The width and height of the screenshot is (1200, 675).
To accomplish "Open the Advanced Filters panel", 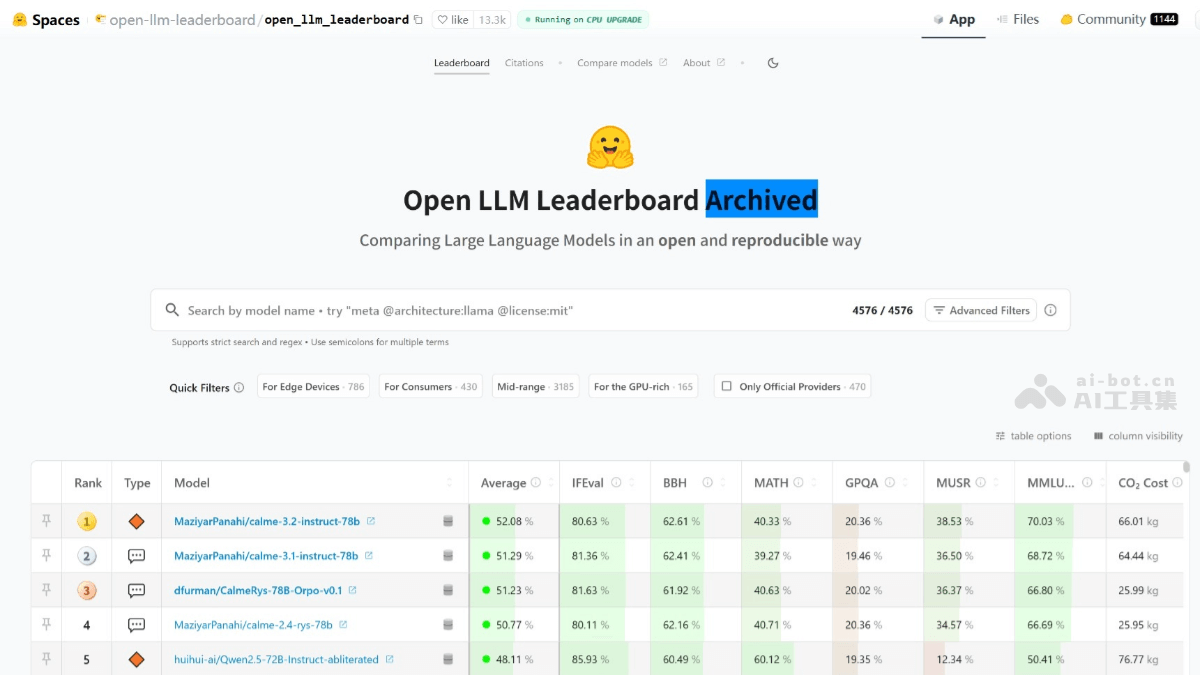I will (x=981, y=310).
